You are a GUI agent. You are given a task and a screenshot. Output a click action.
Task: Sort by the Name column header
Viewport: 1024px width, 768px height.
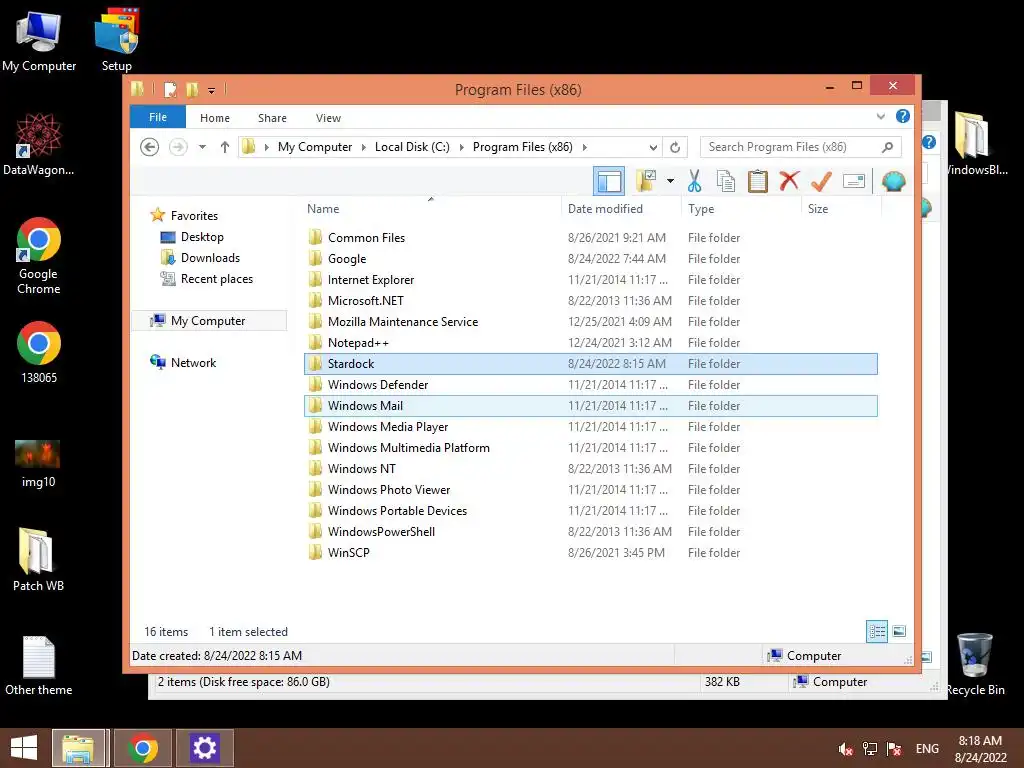click(x=323, y=208)
